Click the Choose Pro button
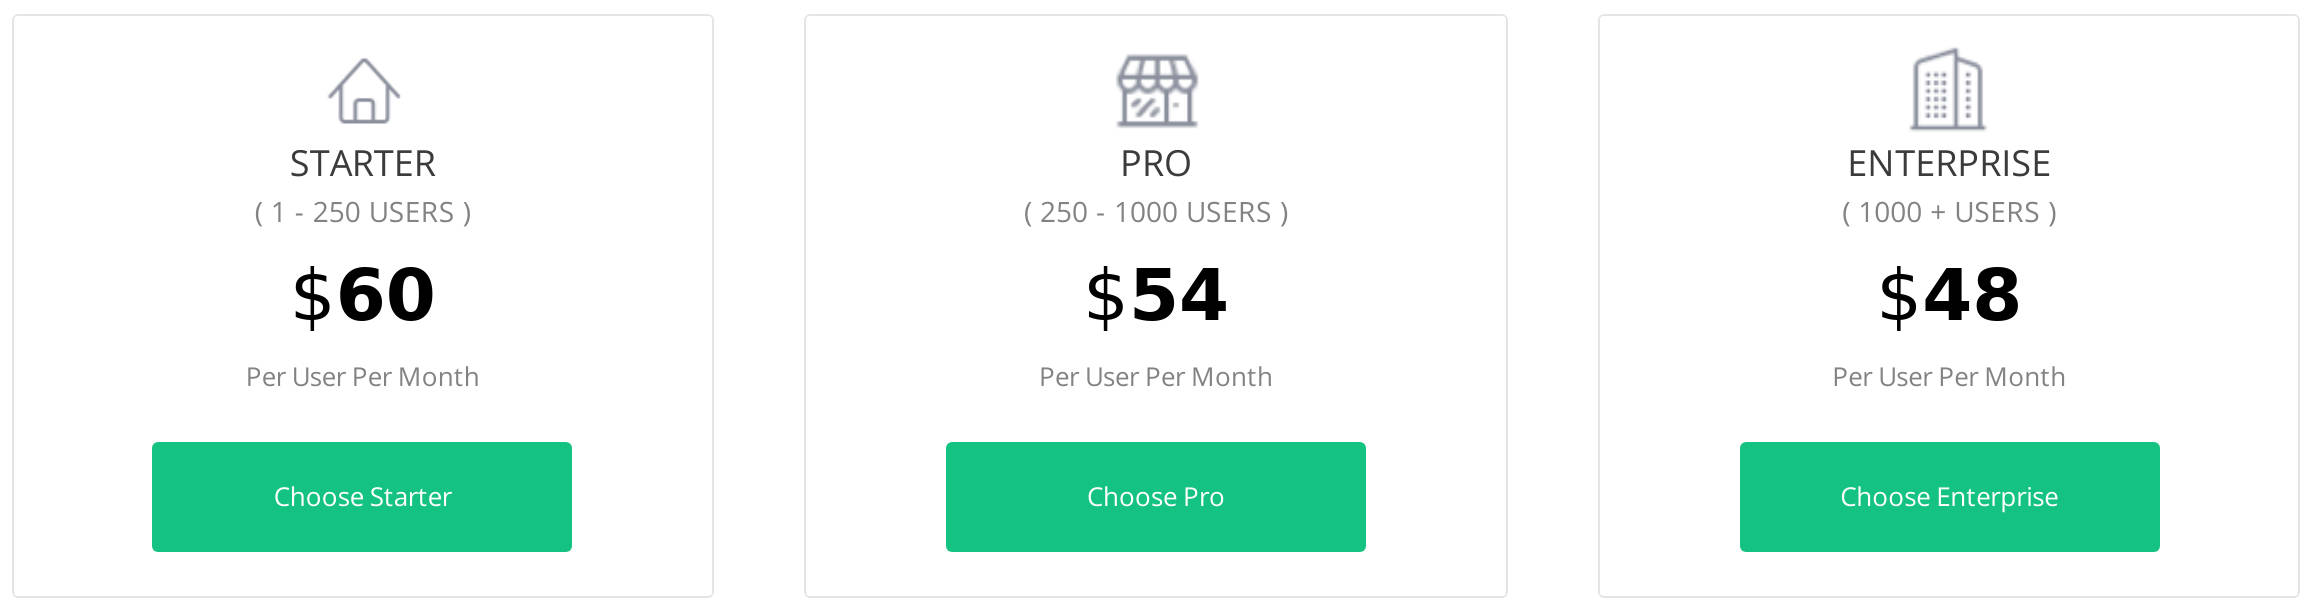This screenshot has width=2308, height=614. tap(1155, 496)
